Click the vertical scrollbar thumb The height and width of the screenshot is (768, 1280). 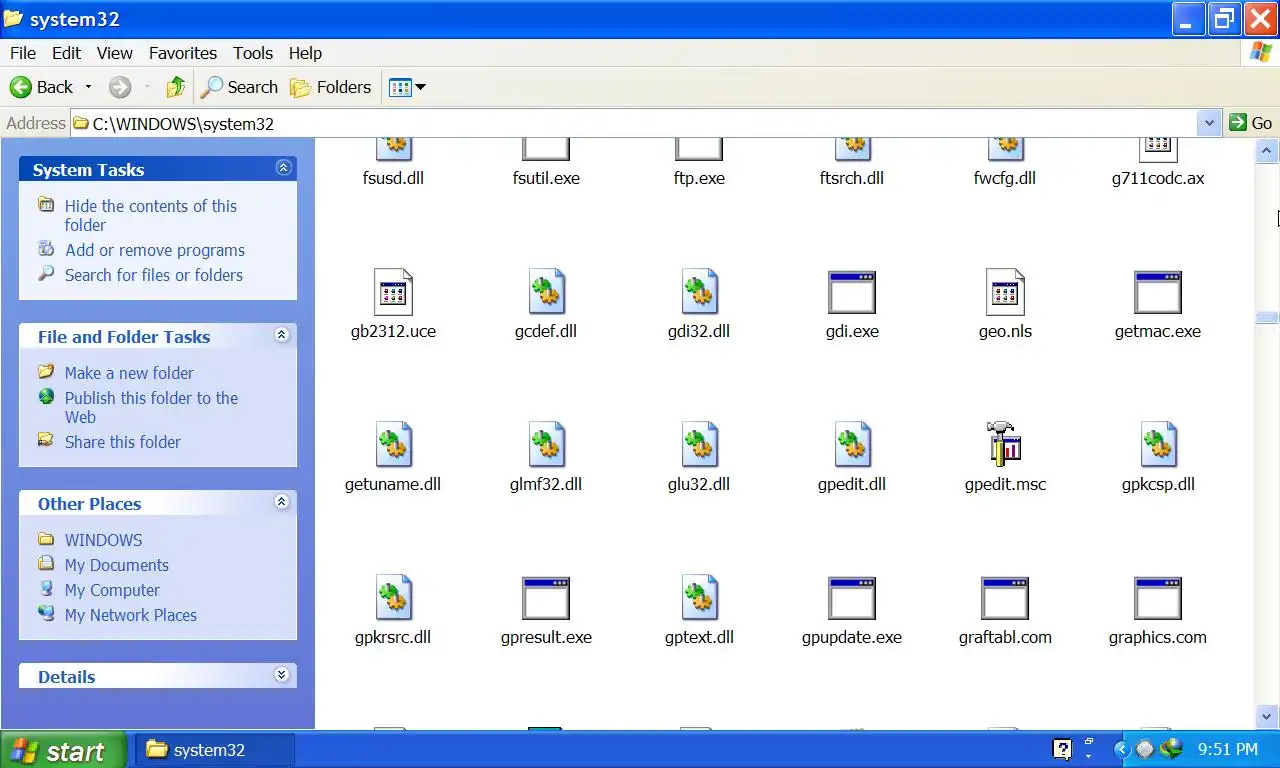1267,318
